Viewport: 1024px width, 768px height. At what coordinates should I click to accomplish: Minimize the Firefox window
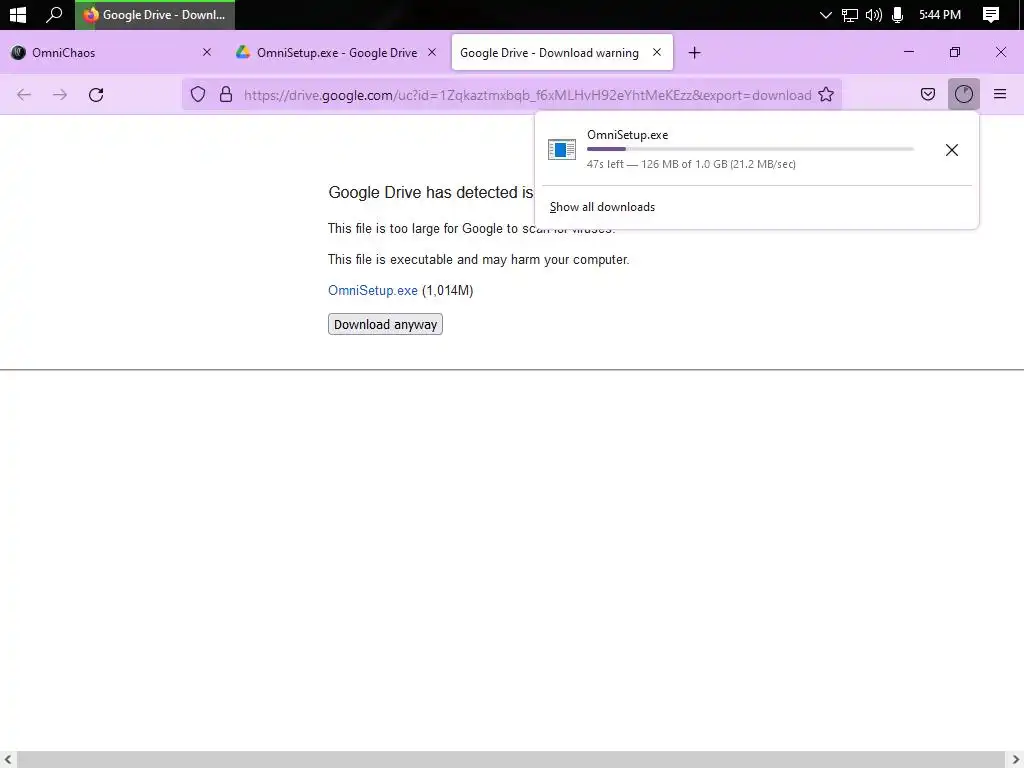[x=909, y=52]
